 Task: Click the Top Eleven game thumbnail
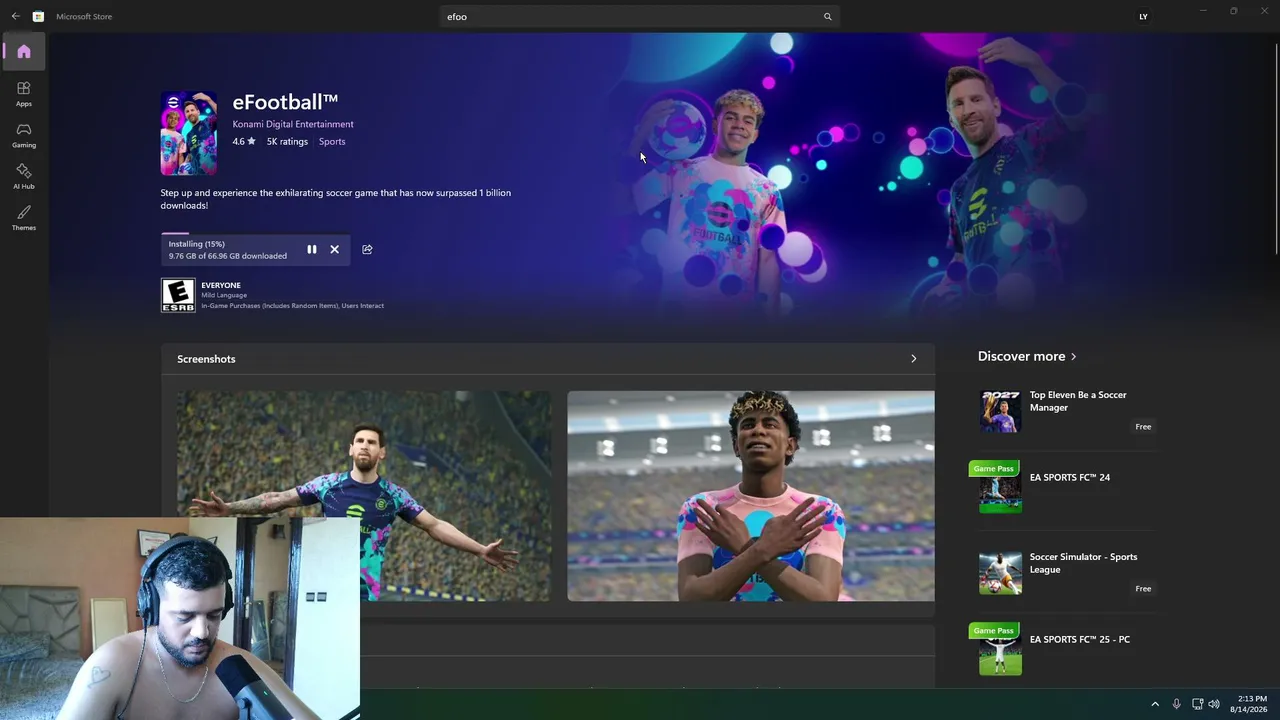tap(1000, 411)
